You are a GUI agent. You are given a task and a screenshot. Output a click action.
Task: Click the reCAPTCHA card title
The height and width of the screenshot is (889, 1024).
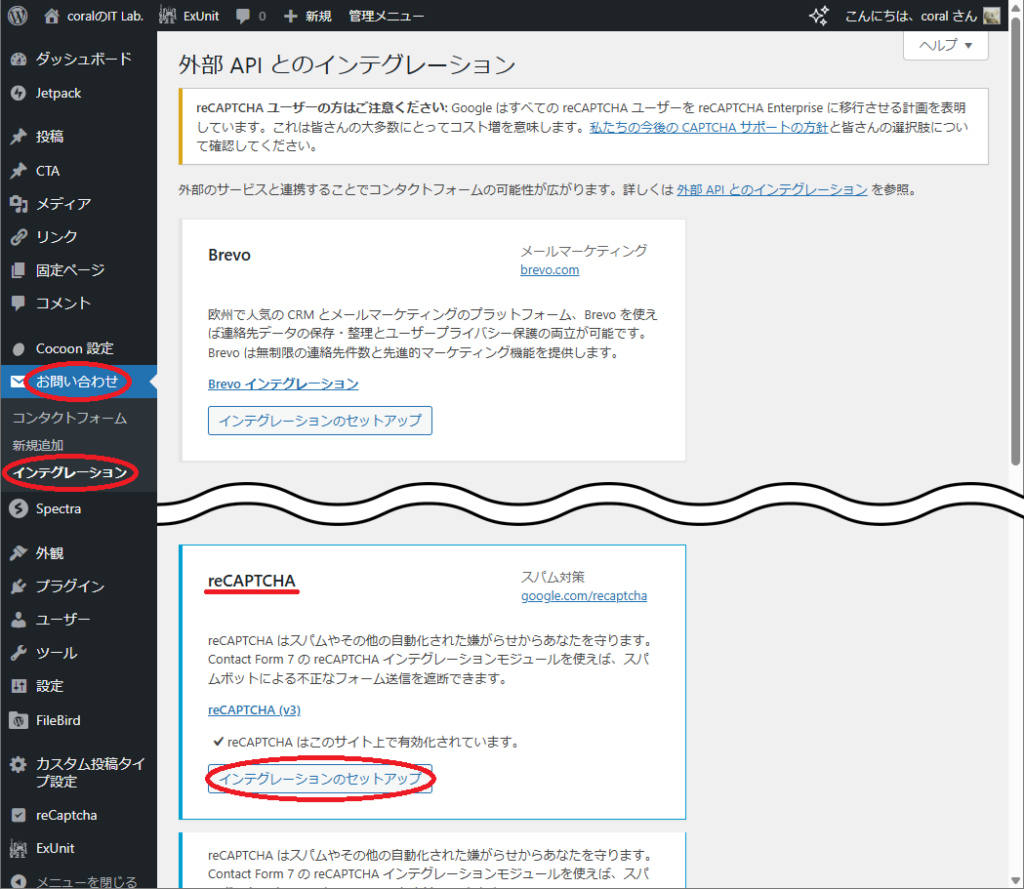pyautogui.click(x=251, y=581)
